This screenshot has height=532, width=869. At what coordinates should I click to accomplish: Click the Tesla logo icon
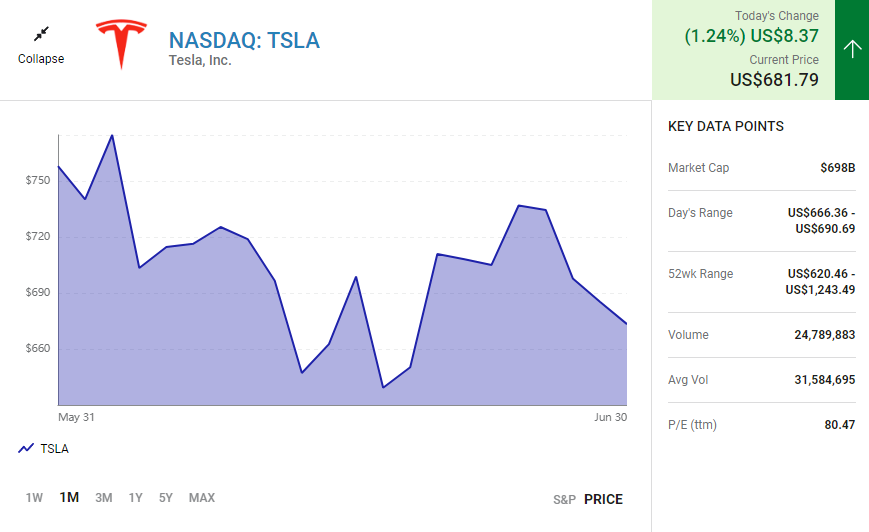pyautogui.click(x=121, y=44)
